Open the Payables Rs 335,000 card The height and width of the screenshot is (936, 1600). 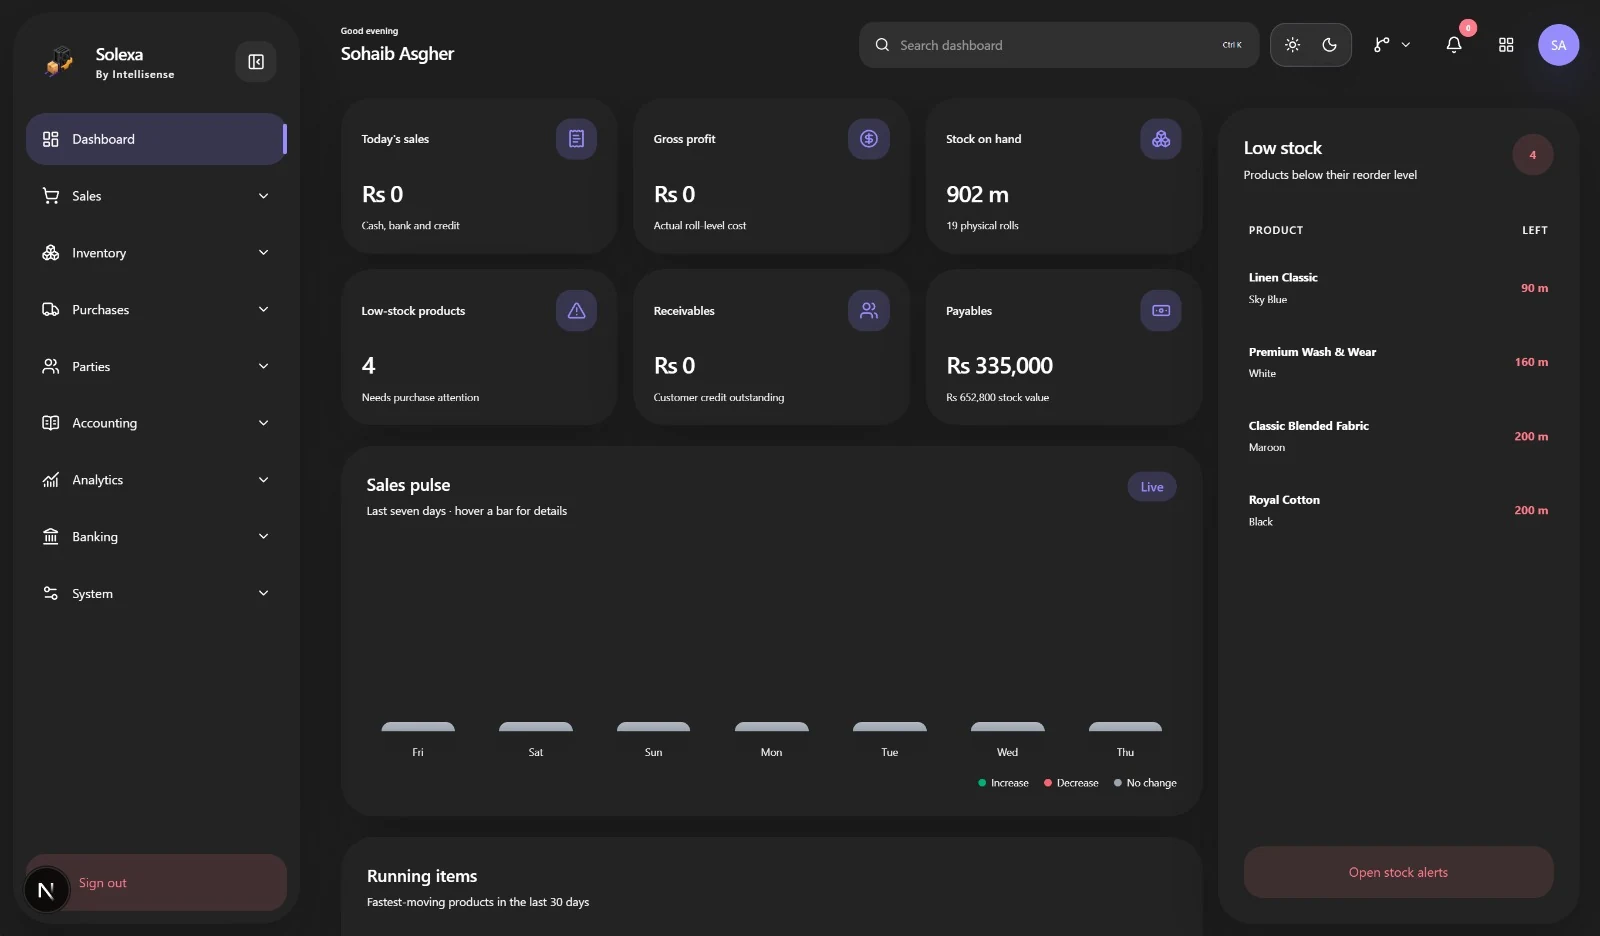pyautogui.click(x=1064, y=348)
